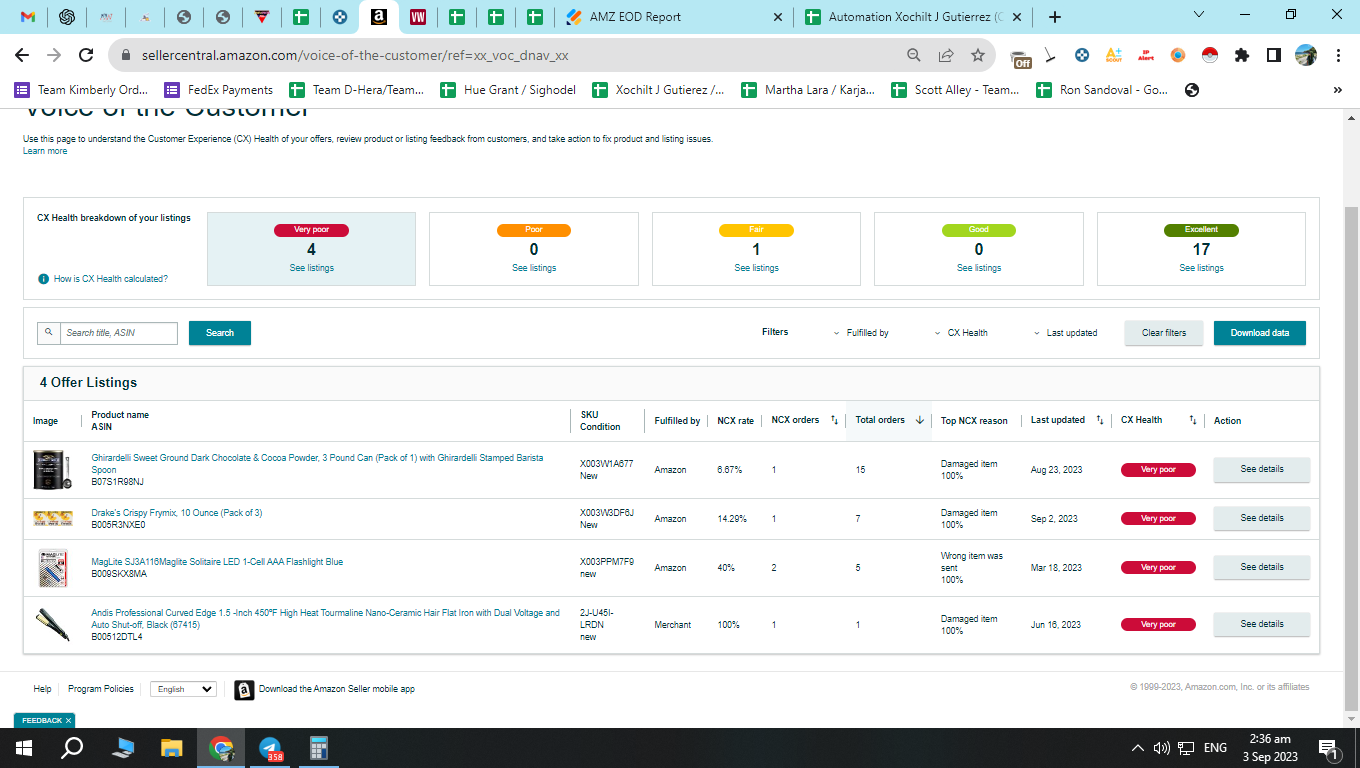
Task: Focus the Search title, ASIN field
Action: (x=118, y=333)
